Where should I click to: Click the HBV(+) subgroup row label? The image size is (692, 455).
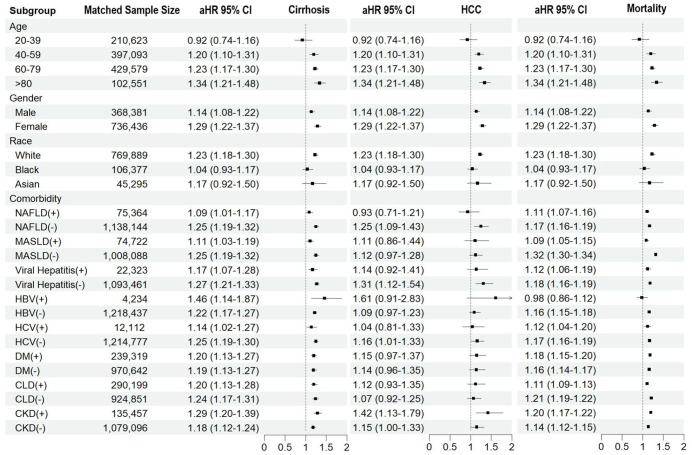coord(31,299)
